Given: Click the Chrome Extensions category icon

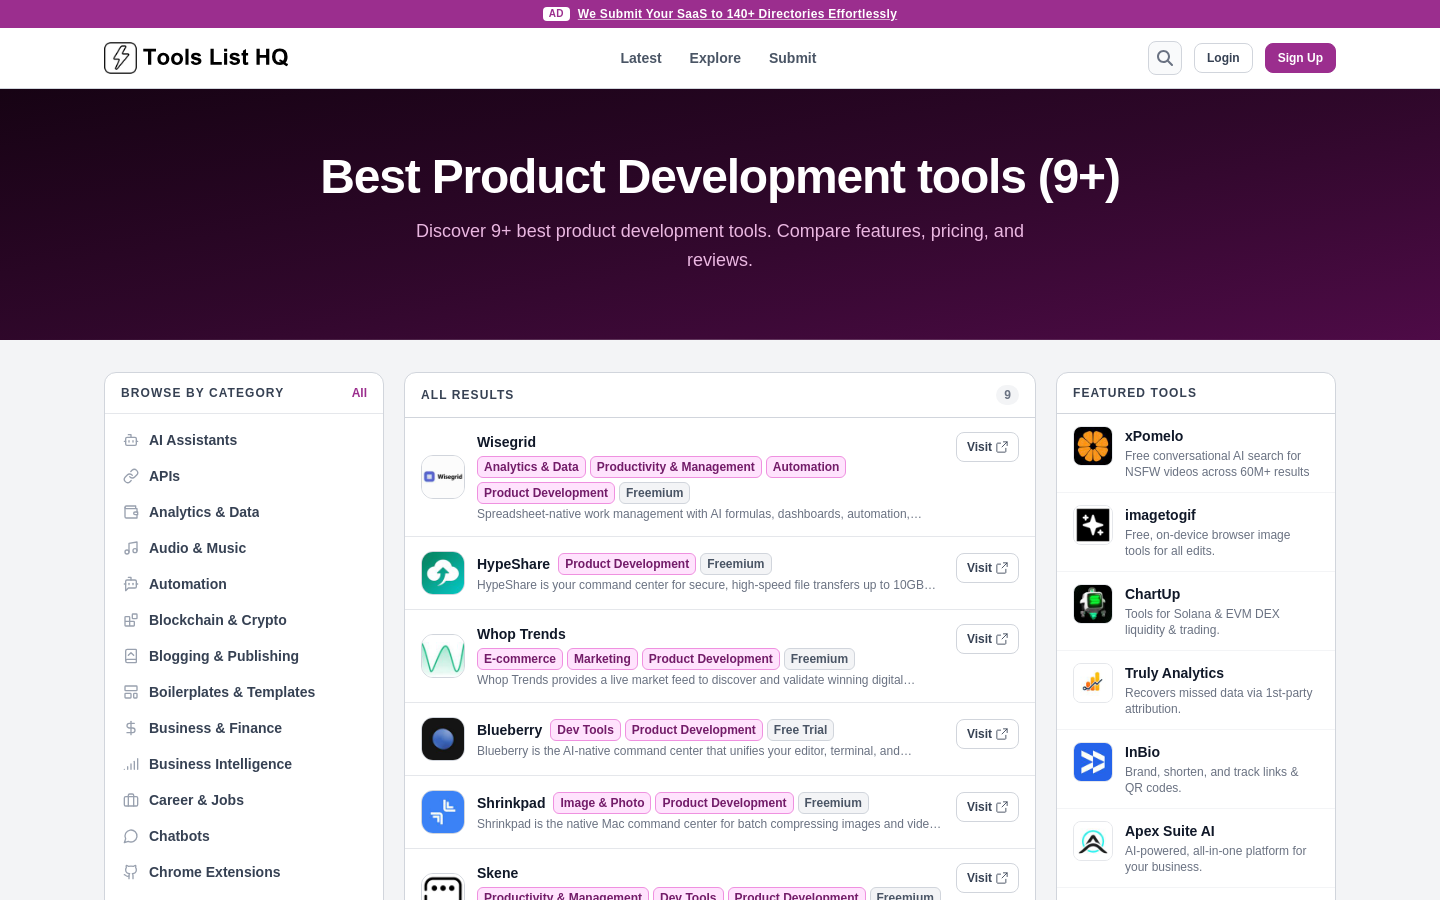Looking at the screenshot, I should click(x=131, y=872).
